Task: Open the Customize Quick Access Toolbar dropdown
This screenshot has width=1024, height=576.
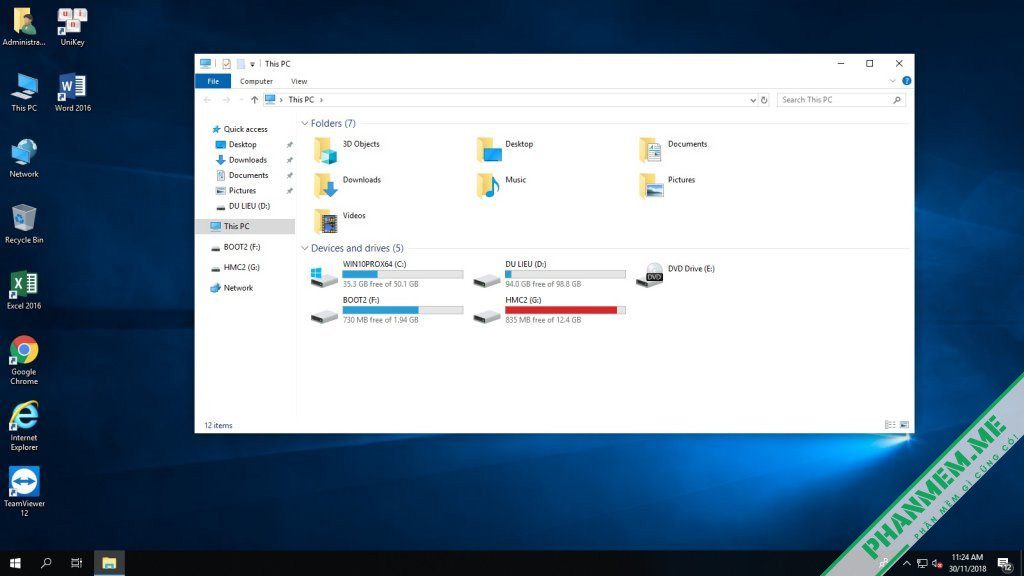Action: [252, 64]
